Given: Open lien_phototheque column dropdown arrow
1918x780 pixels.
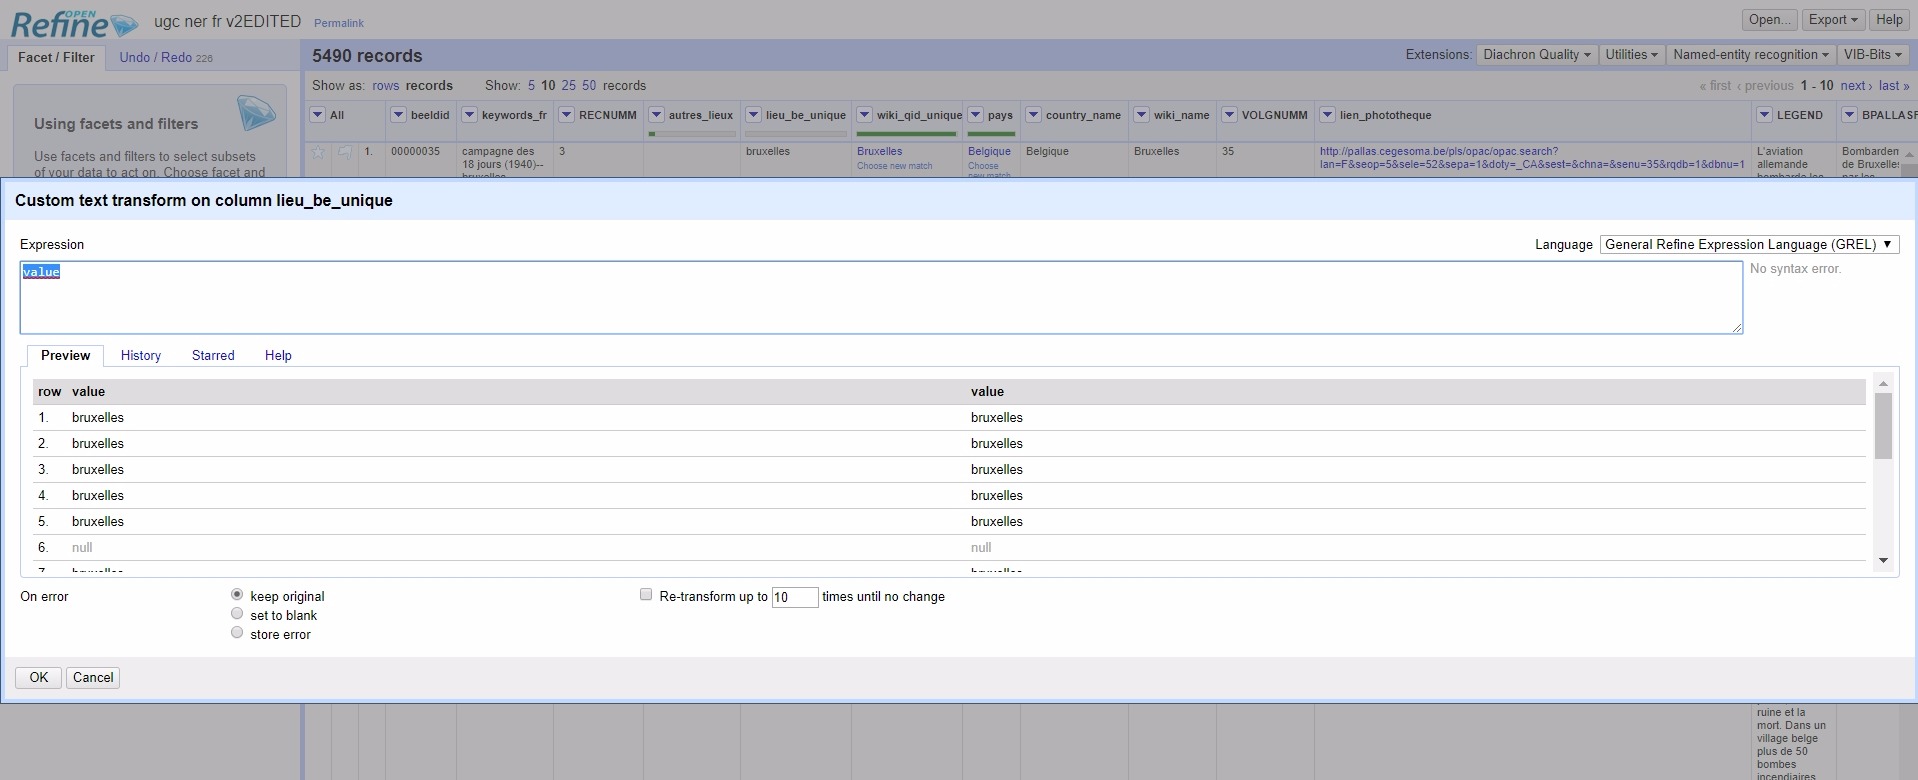Looking at the screenshot, I should [x=1327, y=115].
